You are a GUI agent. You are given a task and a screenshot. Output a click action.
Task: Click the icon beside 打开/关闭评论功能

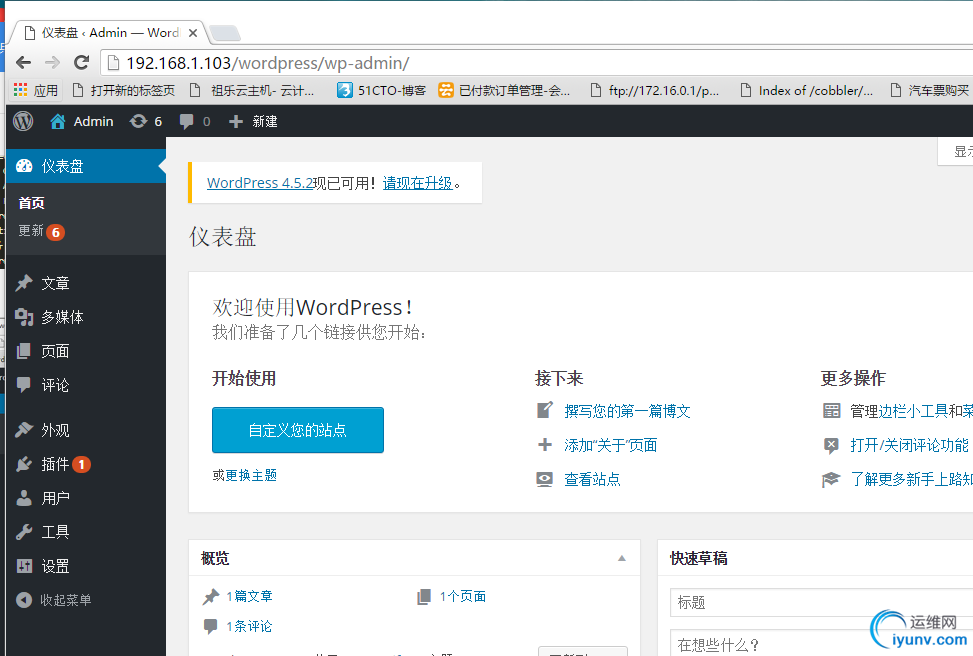[832, 445]
